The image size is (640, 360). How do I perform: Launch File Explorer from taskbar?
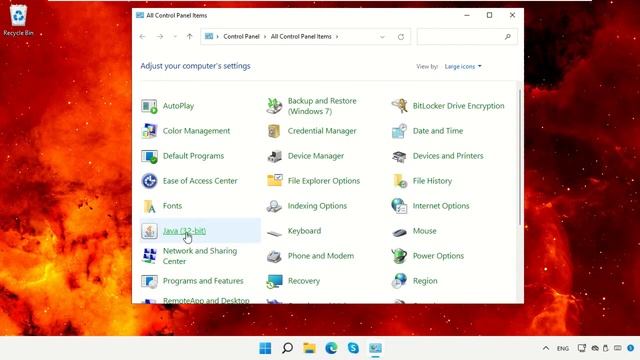309,348
